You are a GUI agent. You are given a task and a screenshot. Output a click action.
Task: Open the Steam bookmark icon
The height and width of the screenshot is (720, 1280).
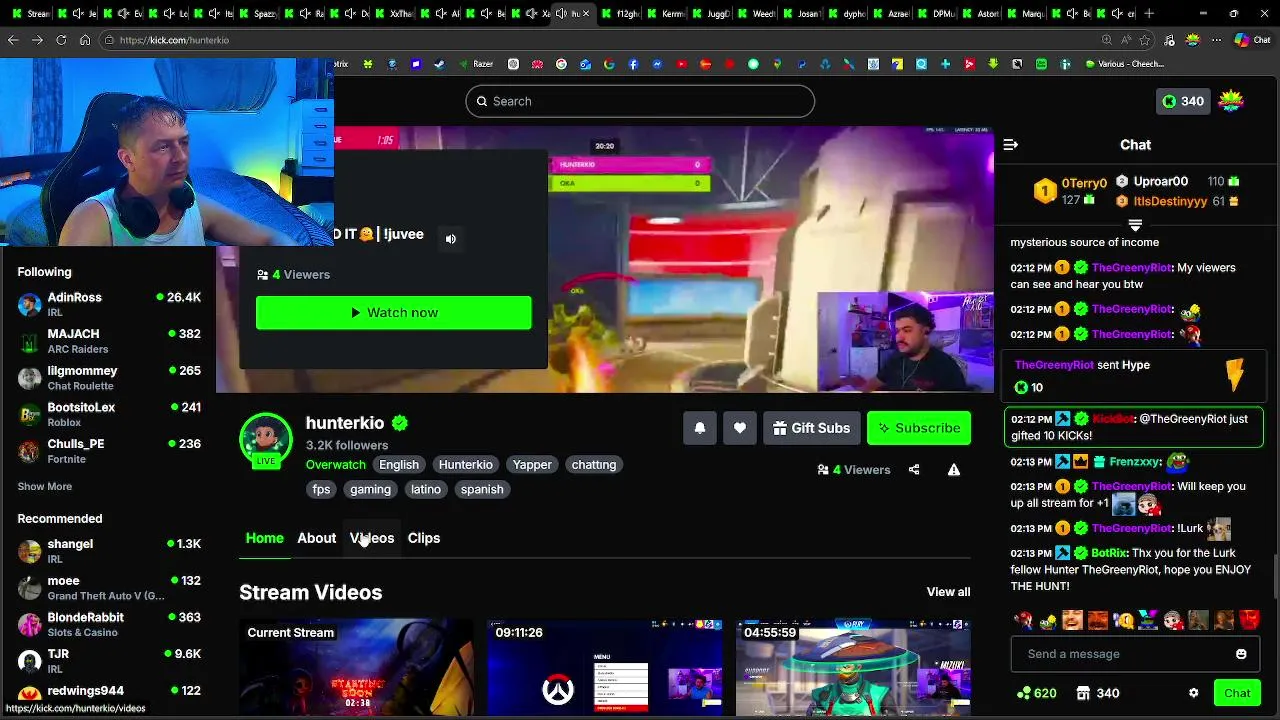click(439, 64)
